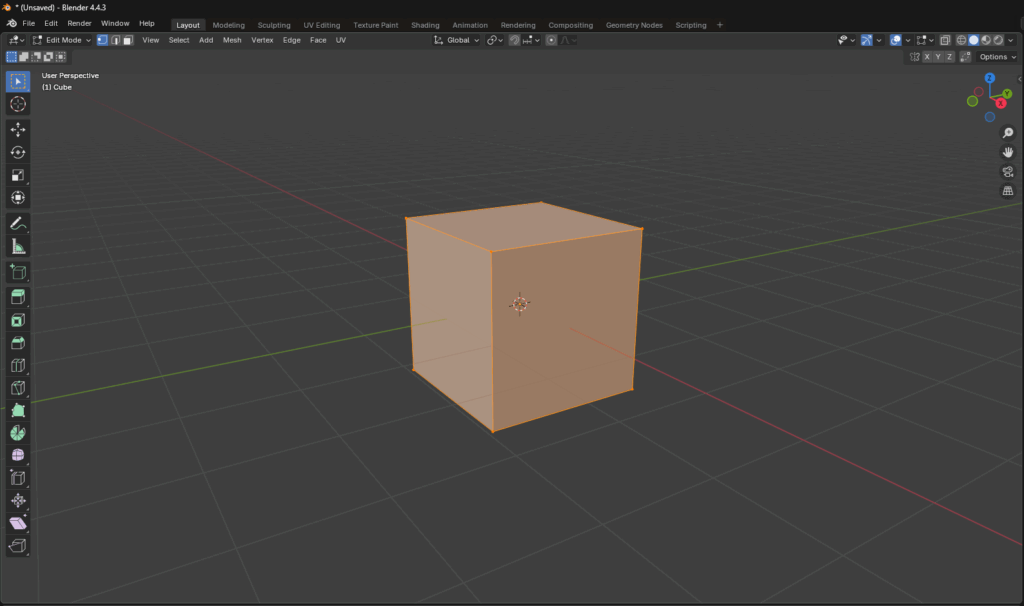This screenshot has width=1024, height=606.
Task: Select the Loop Cut tool
Action: coord(18,366)
